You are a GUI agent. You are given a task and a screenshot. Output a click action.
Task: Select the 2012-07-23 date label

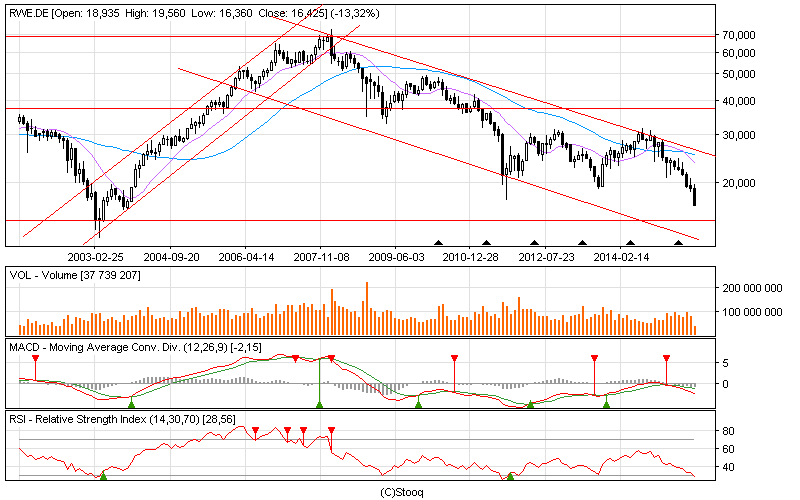(x=546, y=257)
